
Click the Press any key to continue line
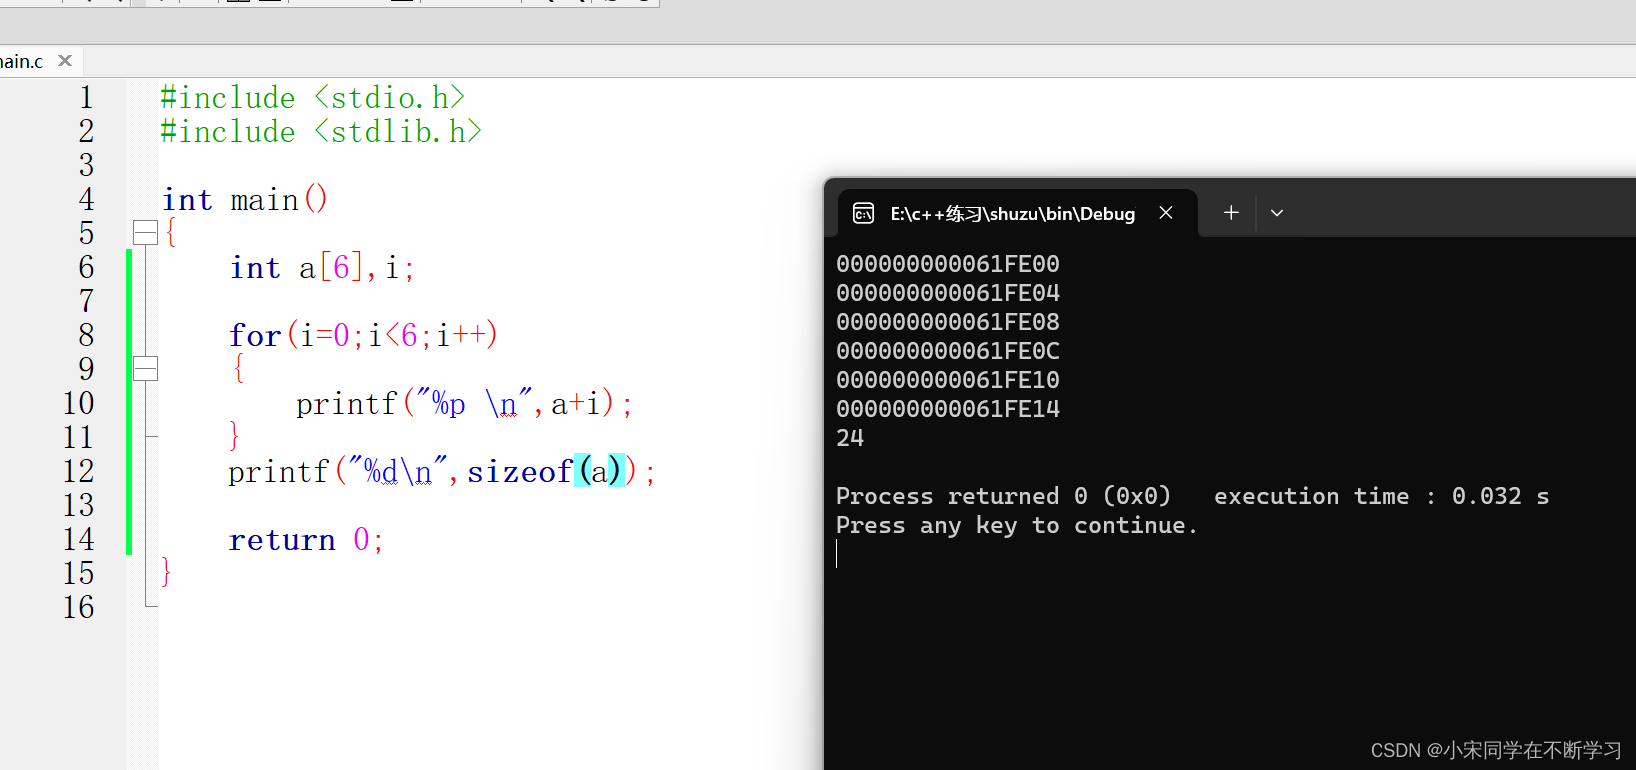[x=1017, y=525]
